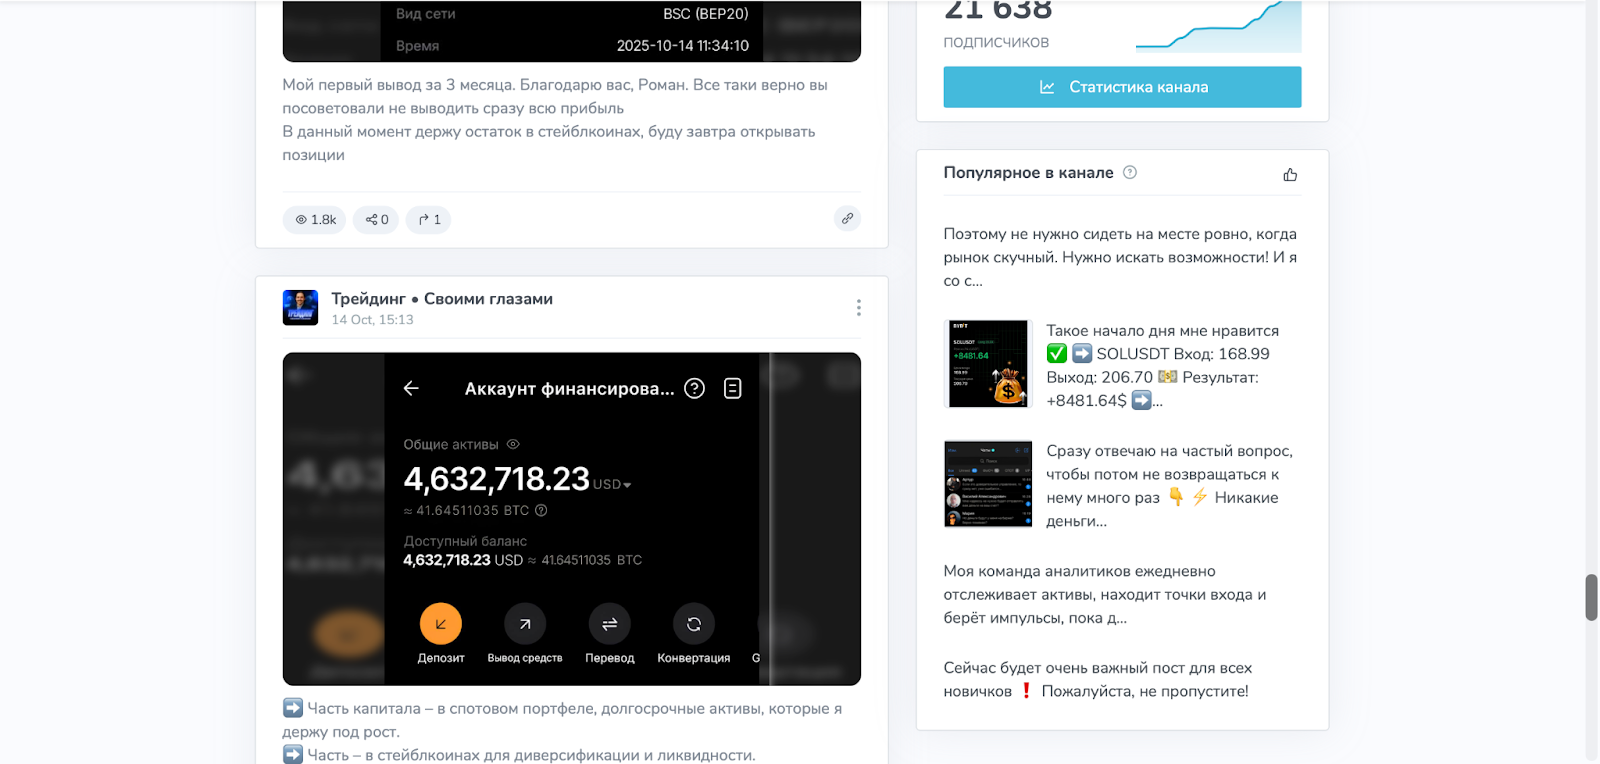Toggle the eye icon next to Общие активы

pos(513,444)
